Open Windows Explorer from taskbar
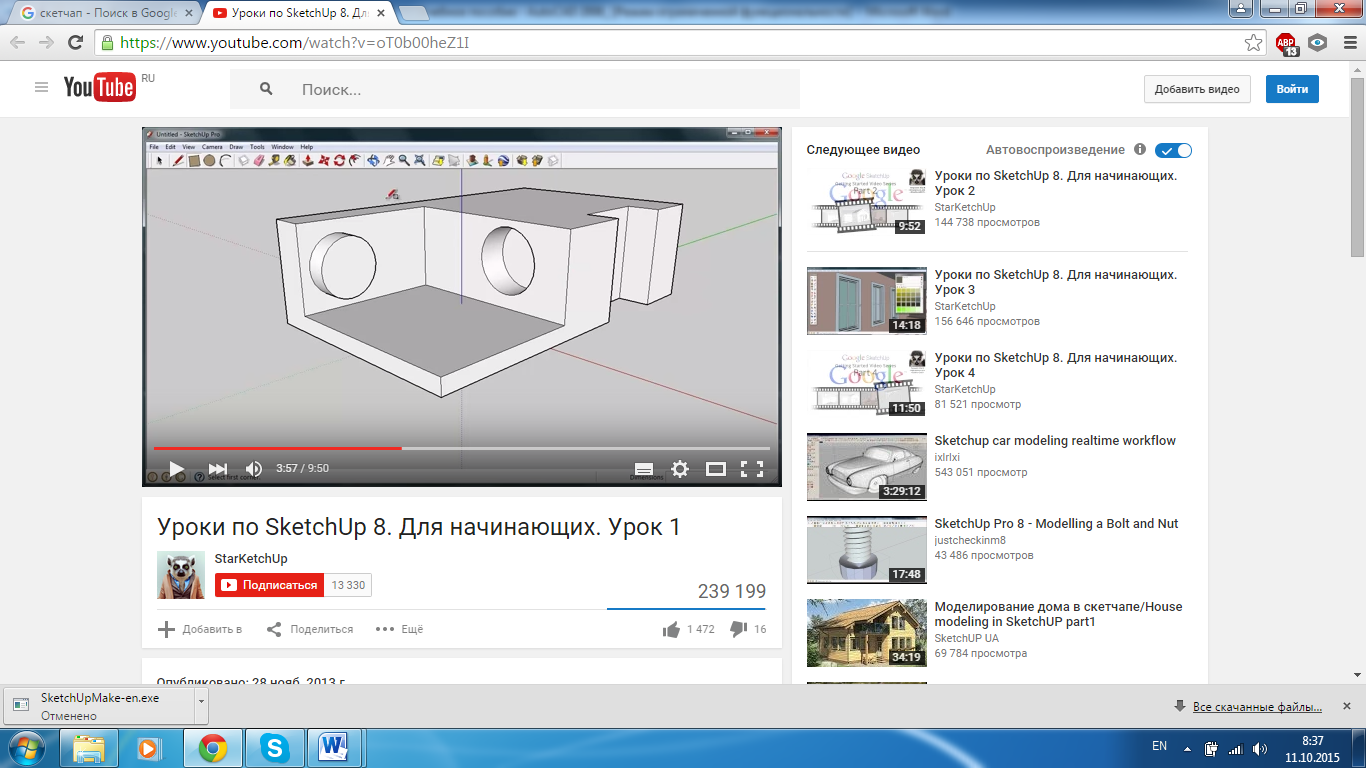 tap(88, 747)
